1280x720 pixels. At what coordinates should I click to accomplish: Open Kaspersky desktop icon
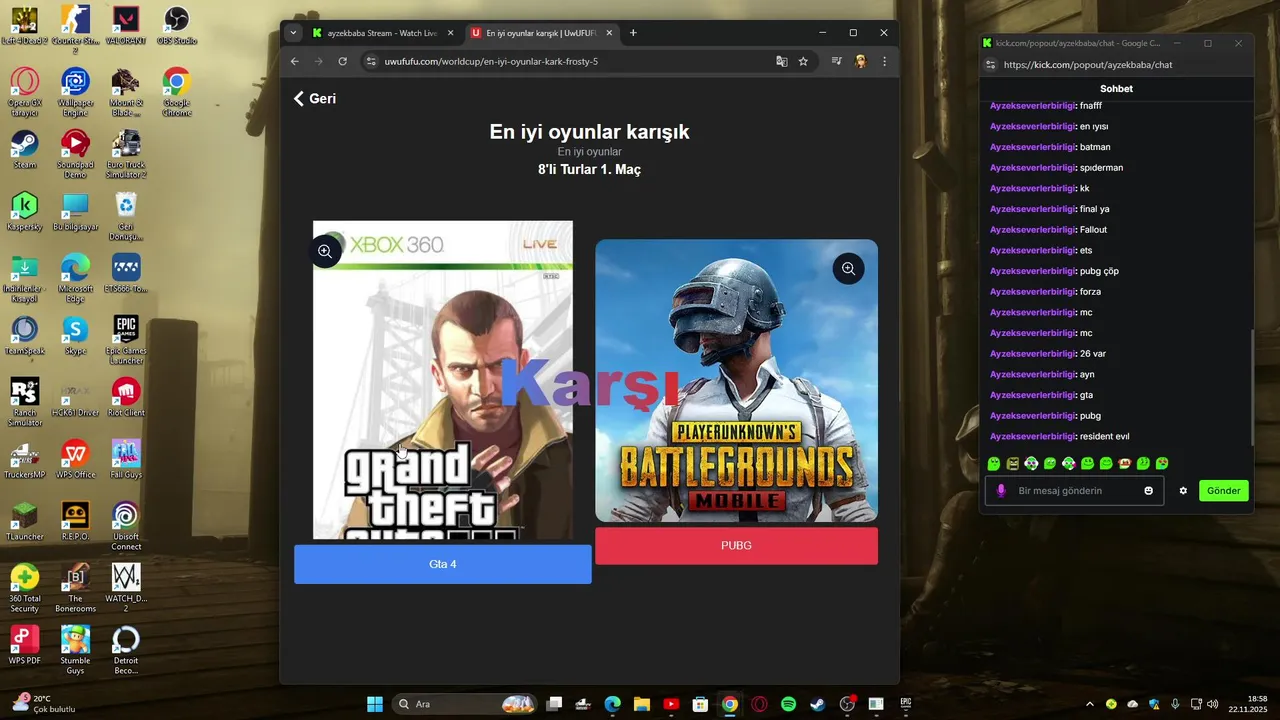pos(25,213)
